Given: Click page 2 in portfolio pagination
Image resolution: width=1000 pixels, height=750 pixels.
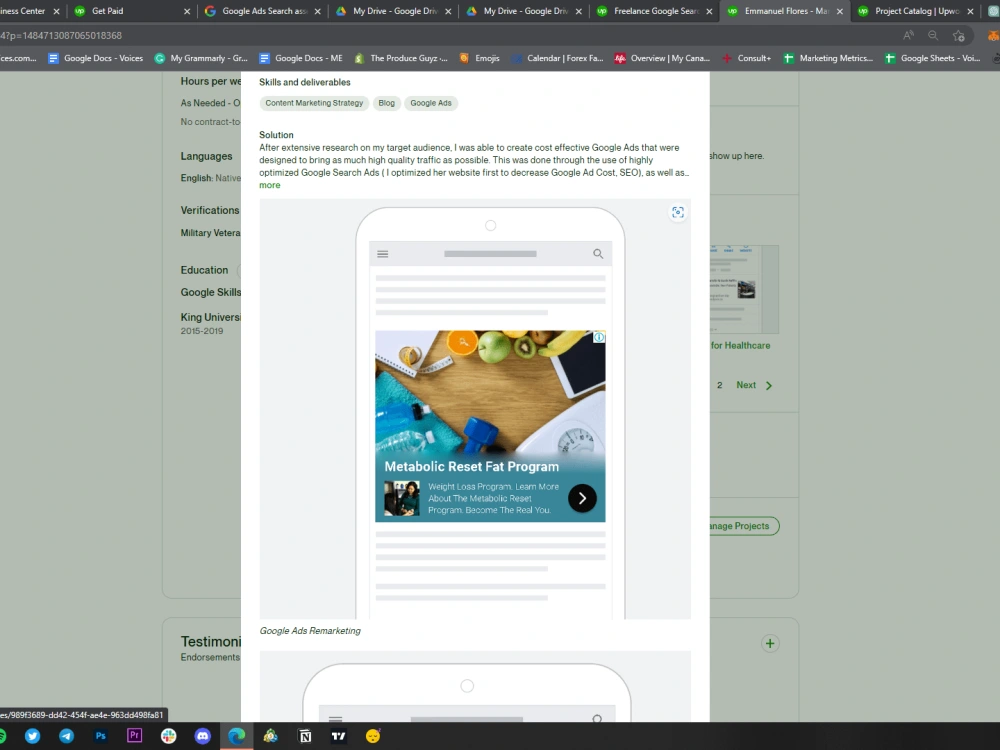Looking at the screenshot, I should pyautogui.click(x=719, y=385).
